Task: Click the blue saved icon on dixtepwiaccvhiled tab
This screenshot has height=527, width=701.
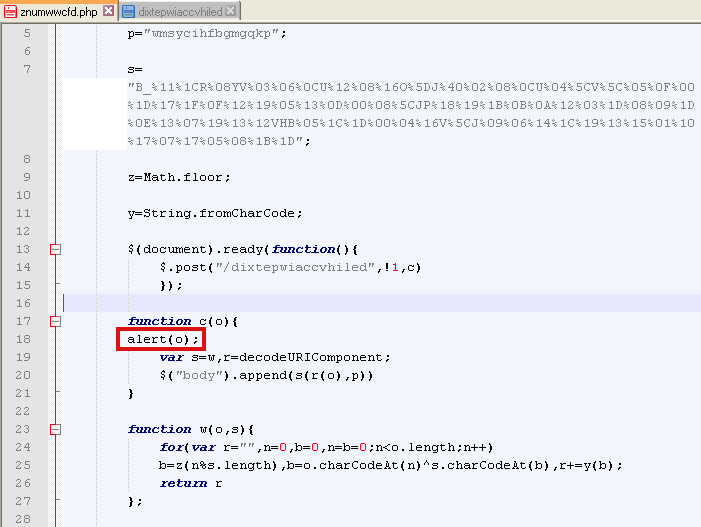Action: [129, 11]
